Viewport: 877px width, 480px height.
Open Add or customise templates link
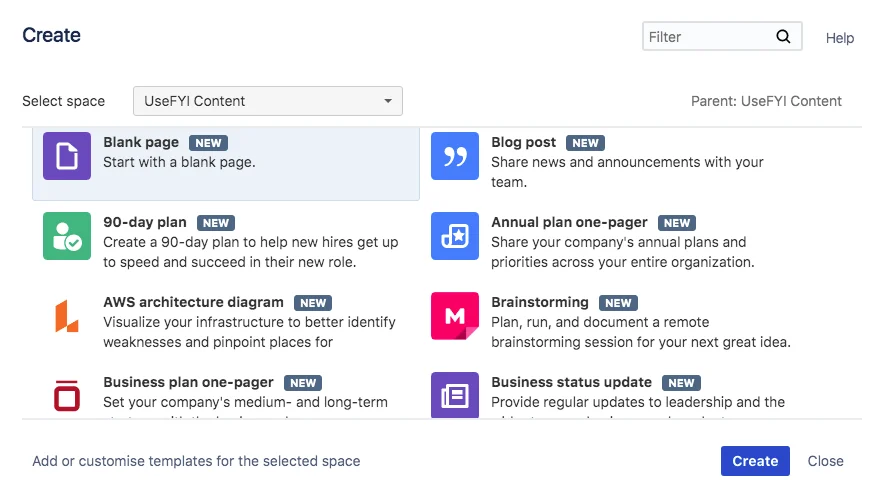coord(196,461)
